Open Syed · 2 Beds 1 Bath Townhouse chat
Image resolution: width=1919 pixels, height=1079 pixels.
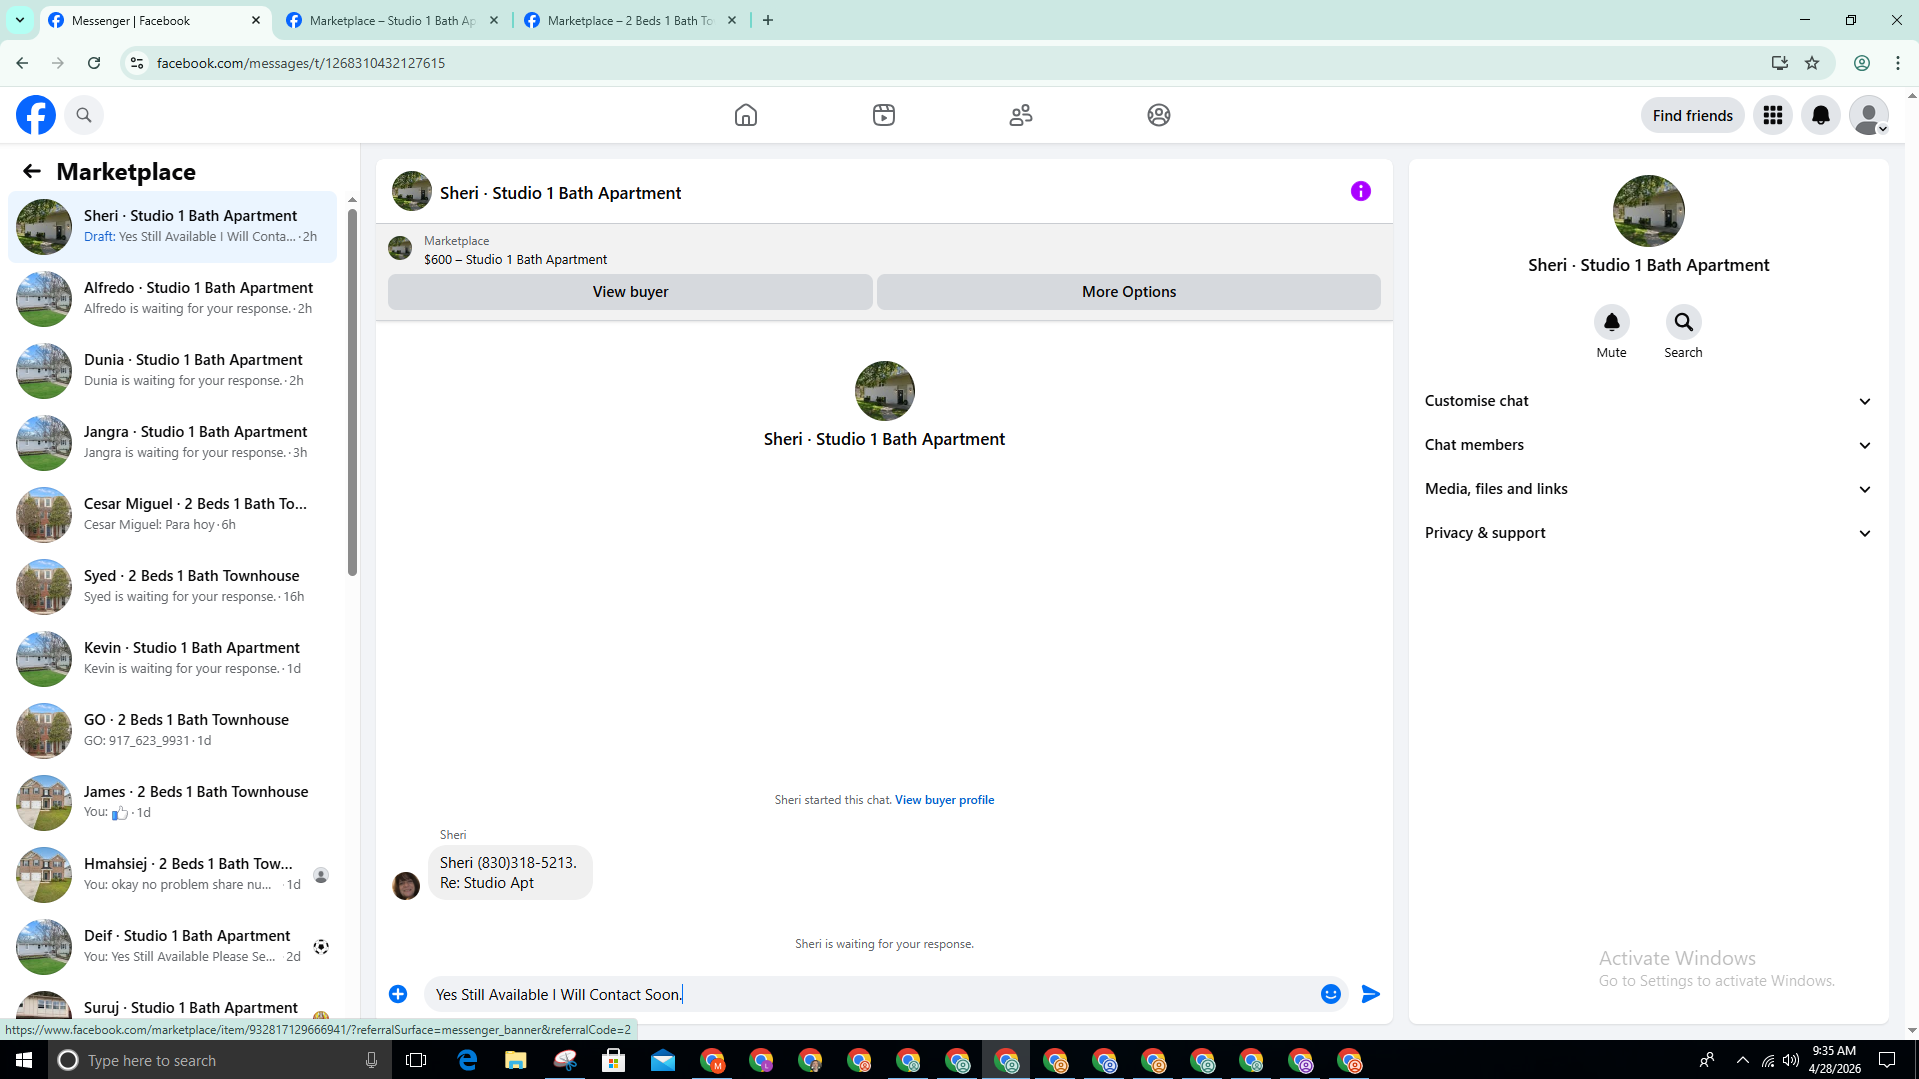point(173,586)
